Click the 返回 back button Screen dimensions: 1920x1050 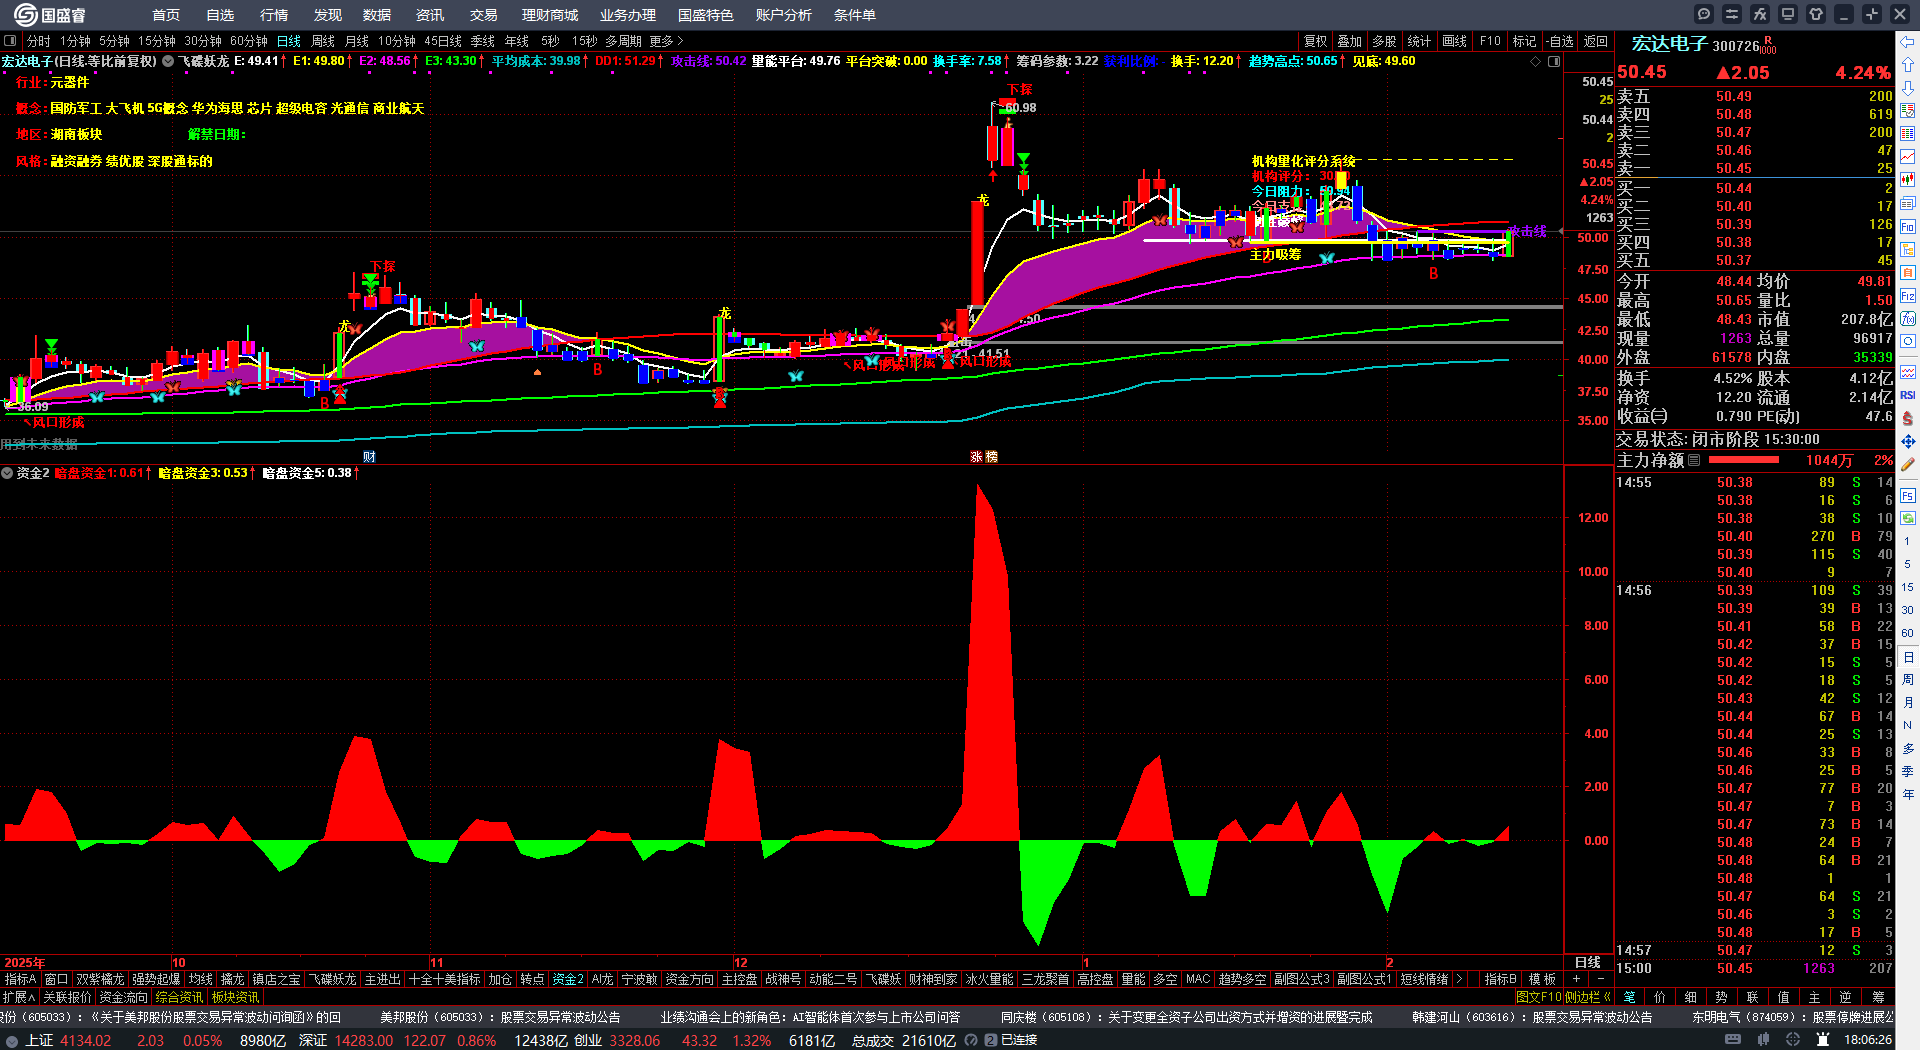coord(1596,41)
